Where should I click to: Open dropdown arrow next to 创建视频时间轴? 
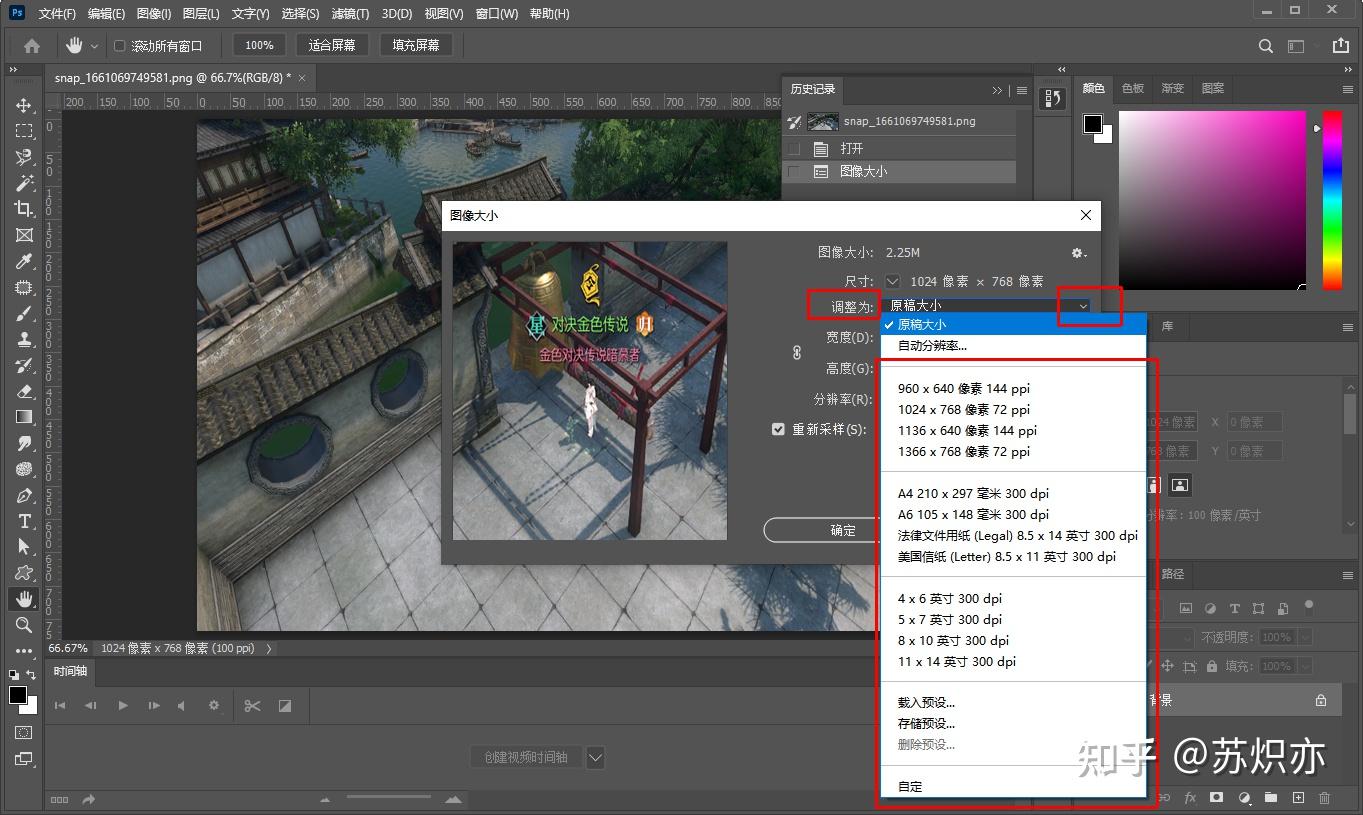tap(595, 757)
